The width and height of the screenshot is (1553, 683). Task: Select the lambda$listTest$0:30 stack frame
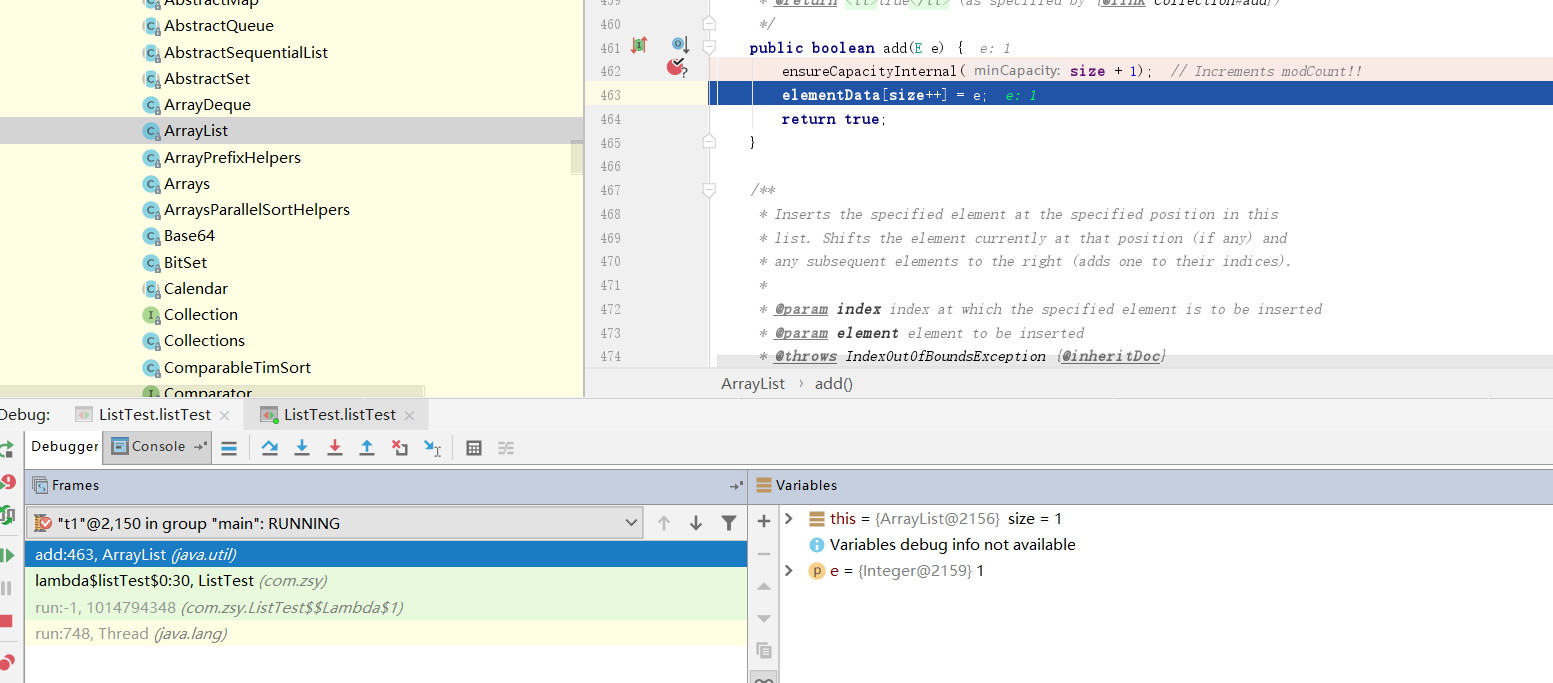click(x=180, y=581)
